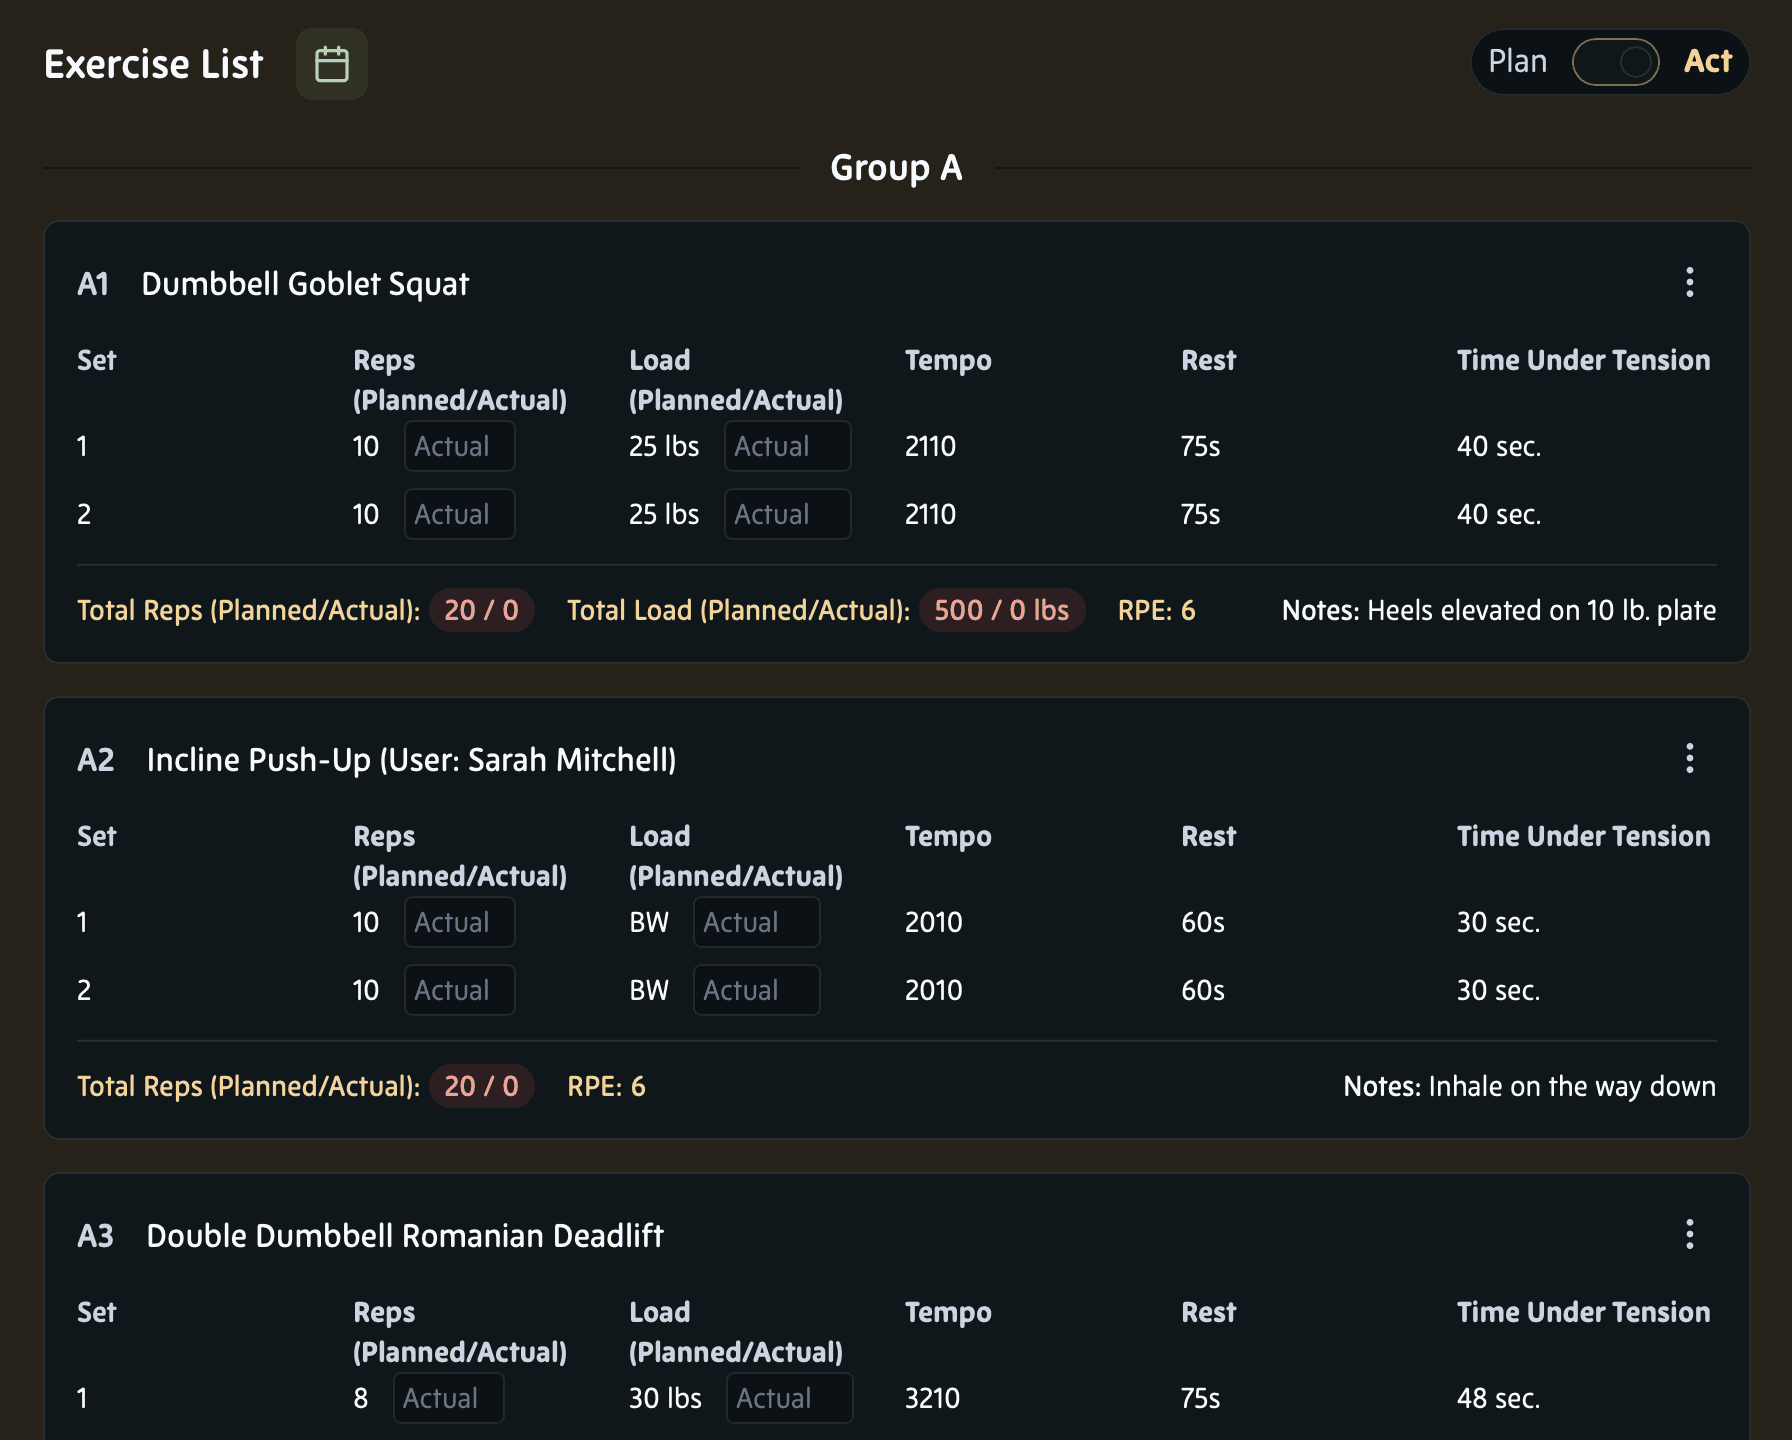Screen dimensions: 1792x1440
Task: Click tempo 3210 in Romanian Deadlift set 1
Action: tap(932, 1398)
